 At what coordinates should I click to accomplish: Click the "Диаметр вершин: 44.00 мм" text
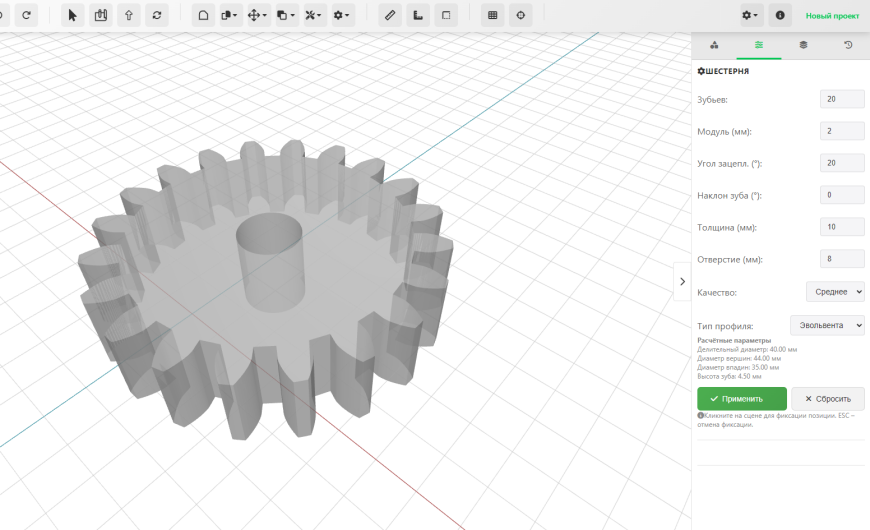point(739,359)
